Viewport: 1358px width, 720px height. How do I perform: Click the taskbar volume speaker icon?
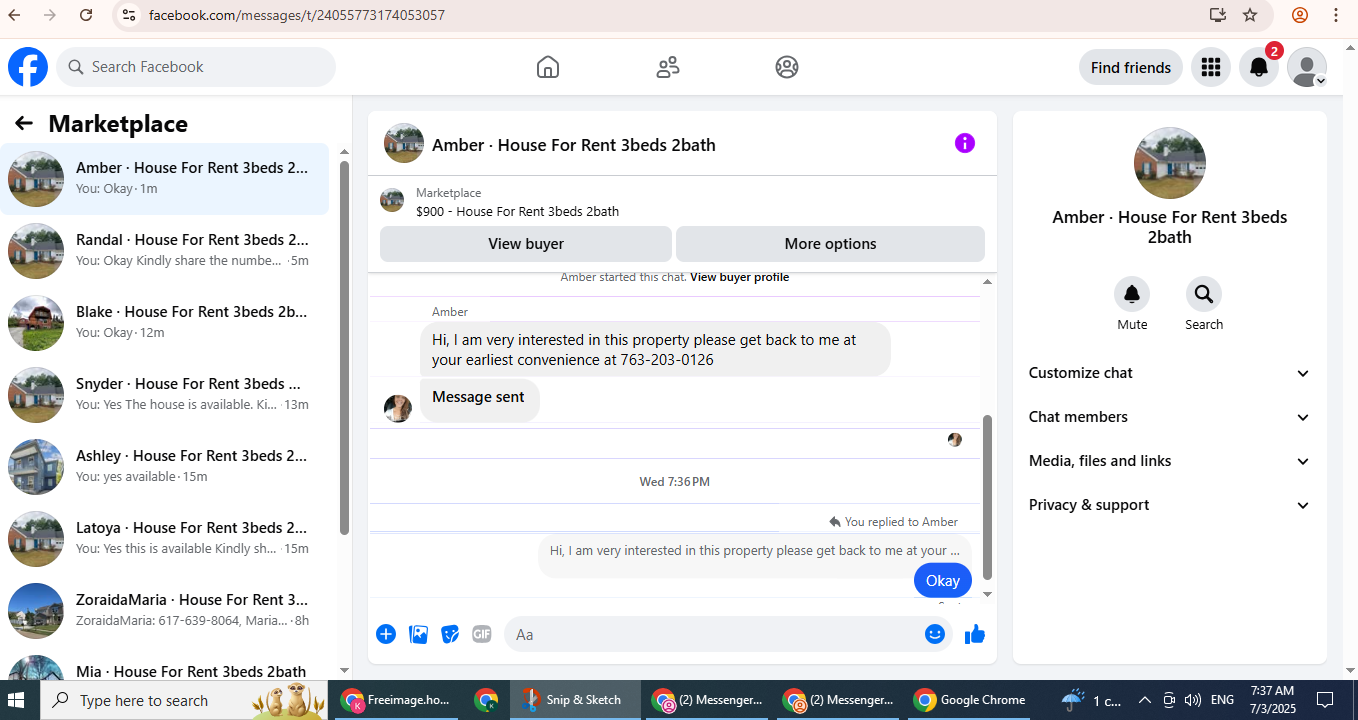1192,700
